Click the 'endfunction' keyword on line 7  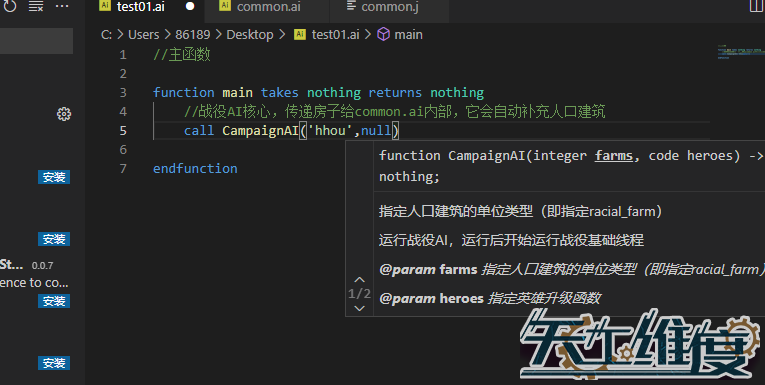(x=195, y=169)
